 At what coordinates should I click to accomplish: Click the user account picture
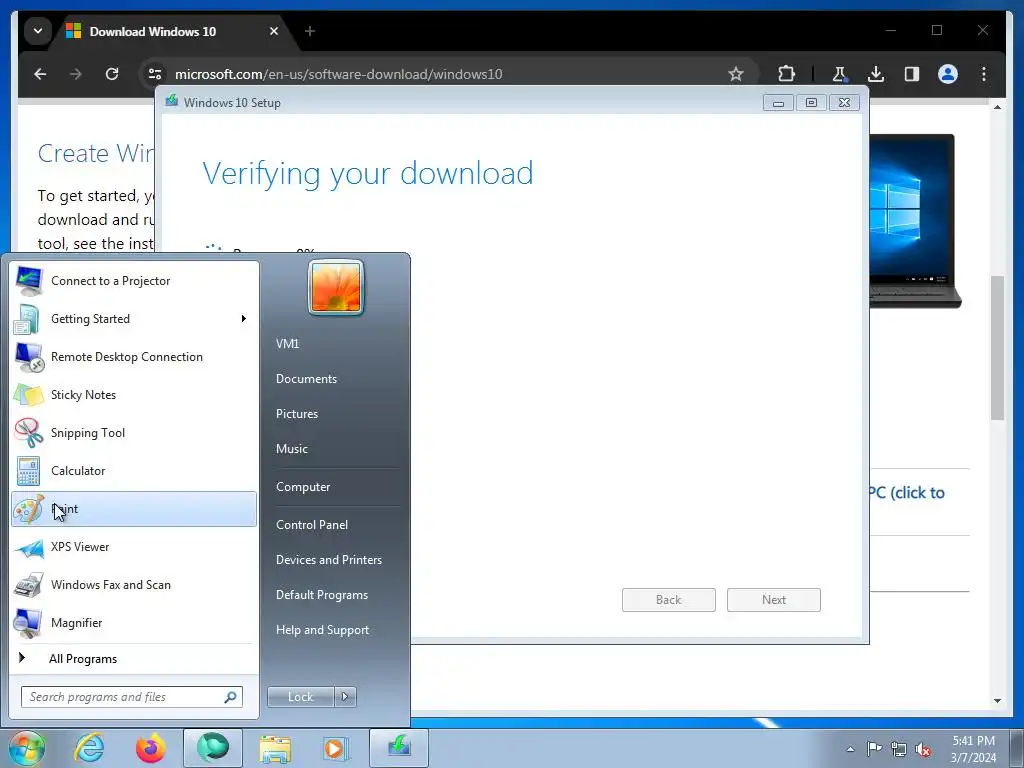(x=336, y=287)
